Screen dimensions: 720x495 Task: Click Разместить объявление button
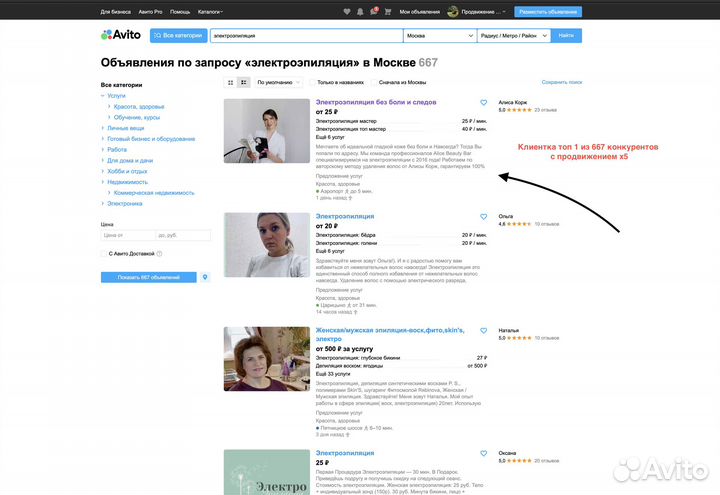(548, 12)
